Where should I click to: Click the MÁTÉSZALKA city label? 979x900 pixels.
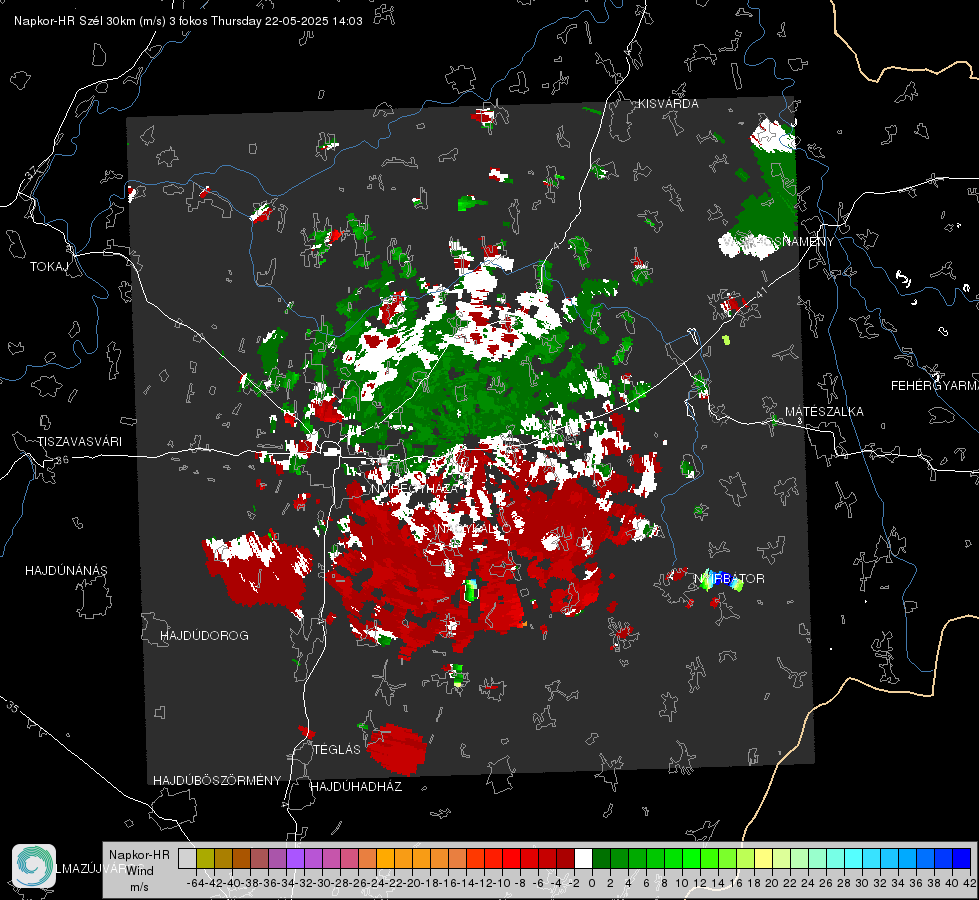(824, 412)
